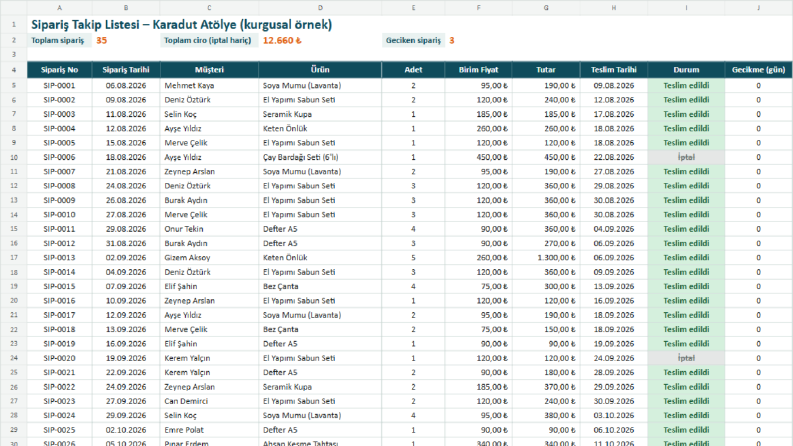
Task: Click total 380,00 ₺
Action: [546, 415]
